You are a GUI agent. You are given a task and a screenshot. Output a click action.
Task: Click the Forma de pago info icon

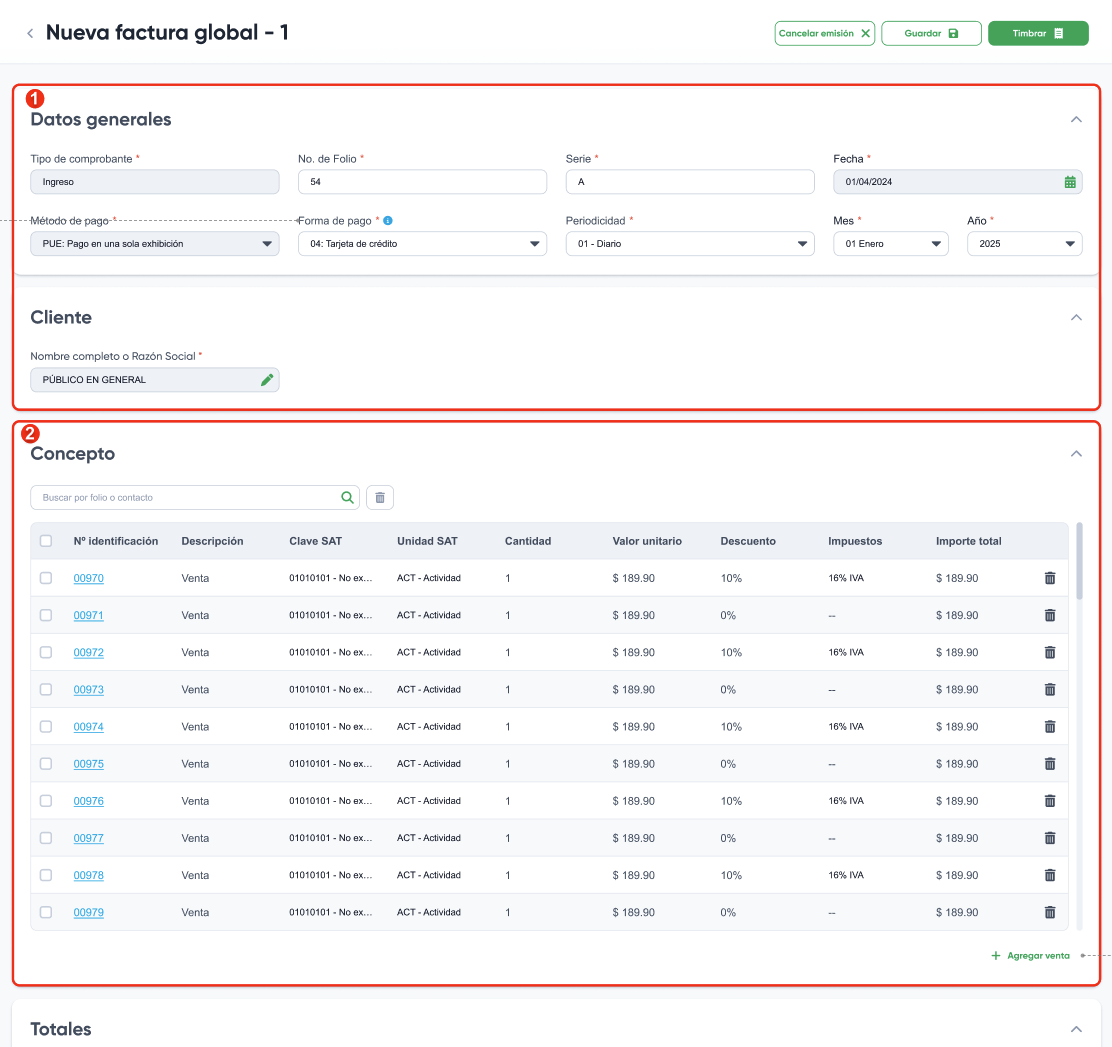pyautogui.click(x=388, y=221)
